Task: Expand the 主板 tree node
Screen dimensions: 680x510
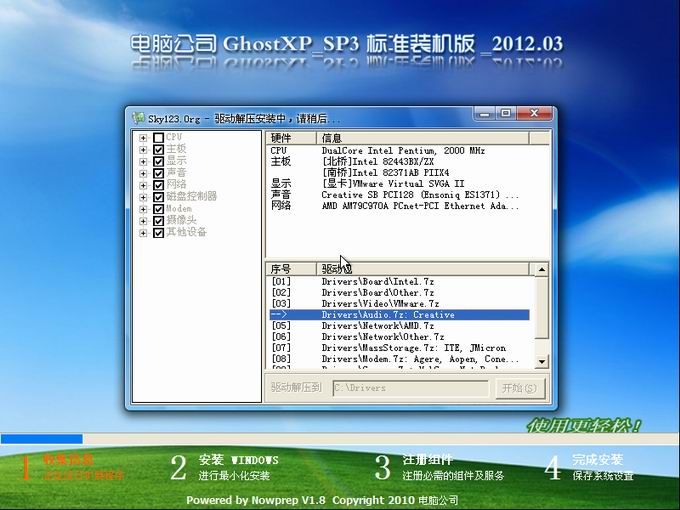Action: click(x=143, y=150)
